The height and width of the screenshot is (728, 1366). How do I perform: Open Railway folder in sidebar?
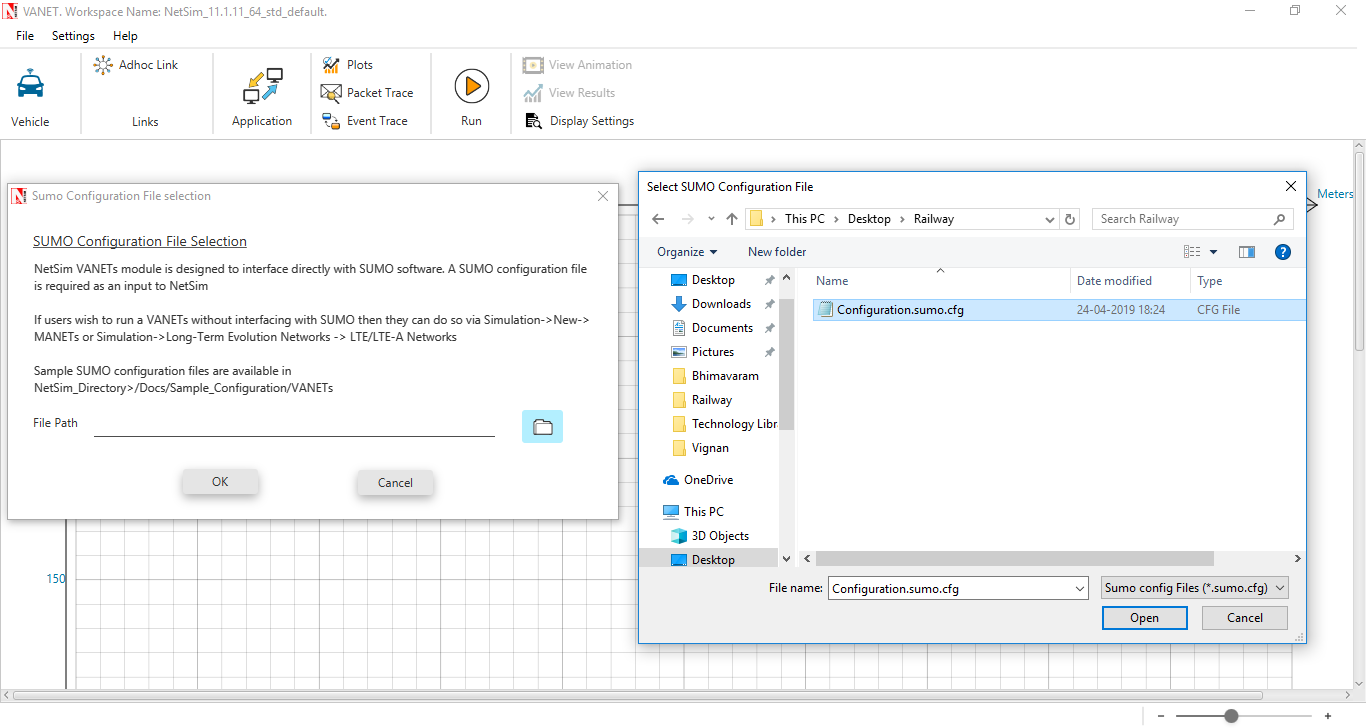(x=702, y=400)
